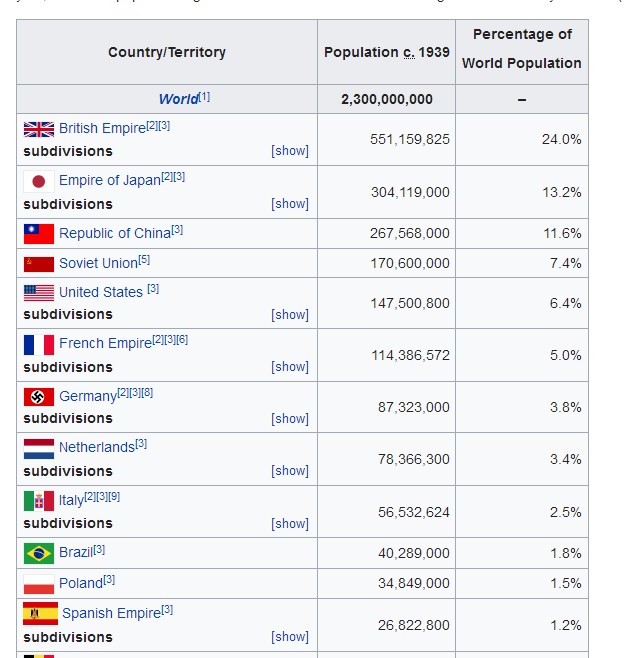Show the United States subdivisions
The image size is (641, 658).
coord(290,315)
